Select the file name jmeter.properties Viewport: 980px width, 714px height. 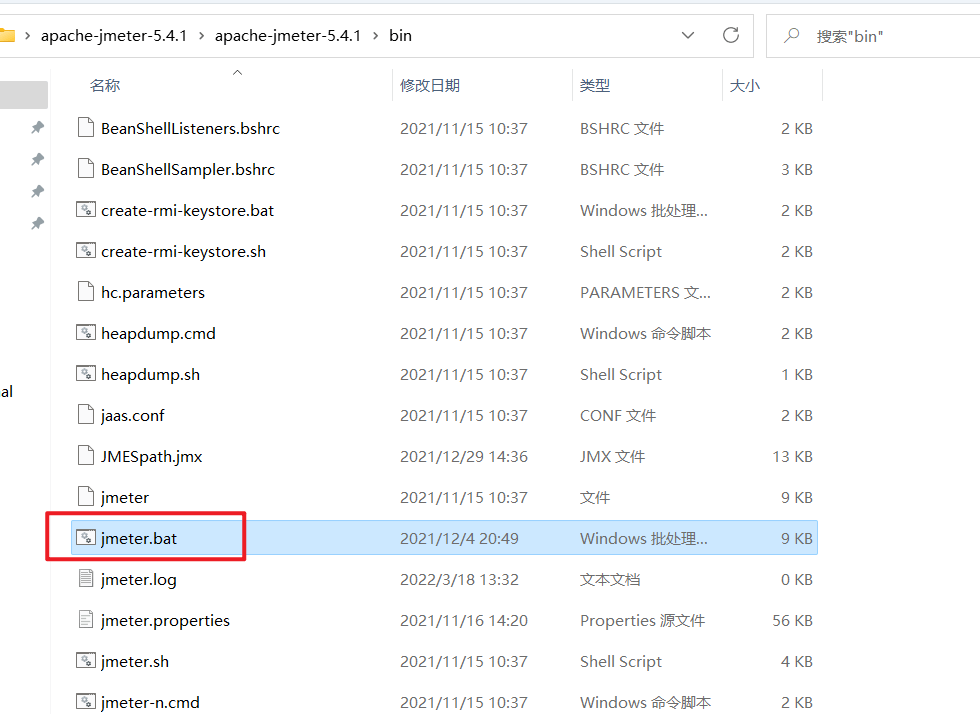point(166,620)
